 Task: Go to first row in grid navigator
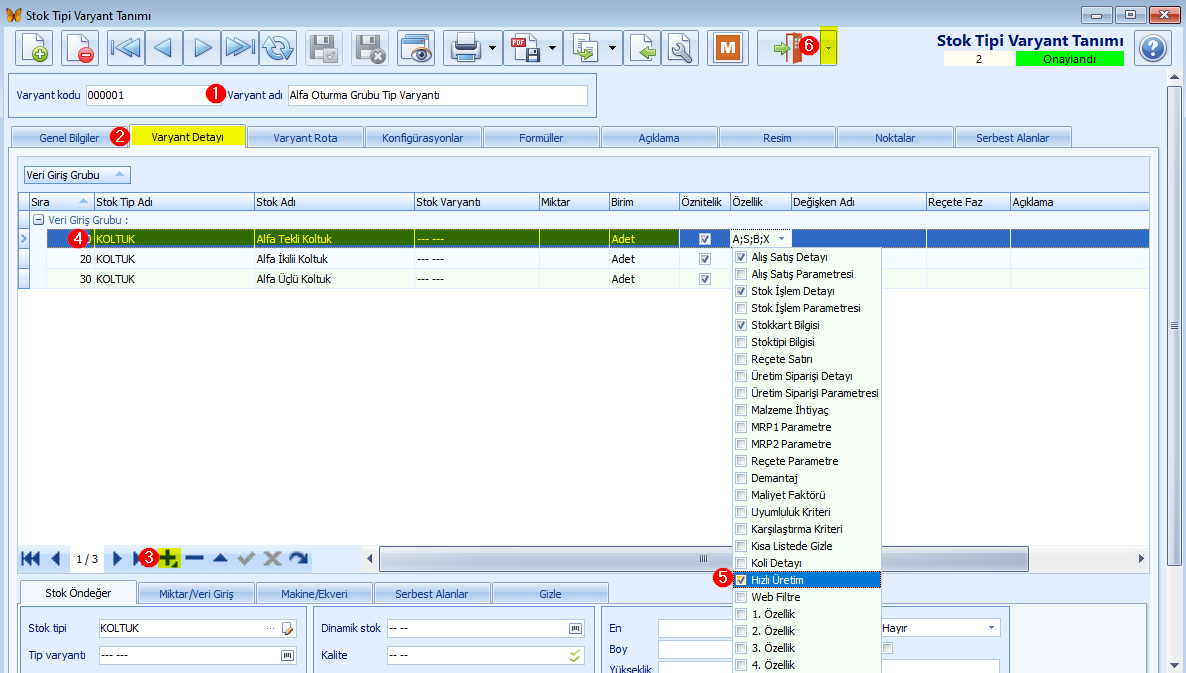[30, 559]
